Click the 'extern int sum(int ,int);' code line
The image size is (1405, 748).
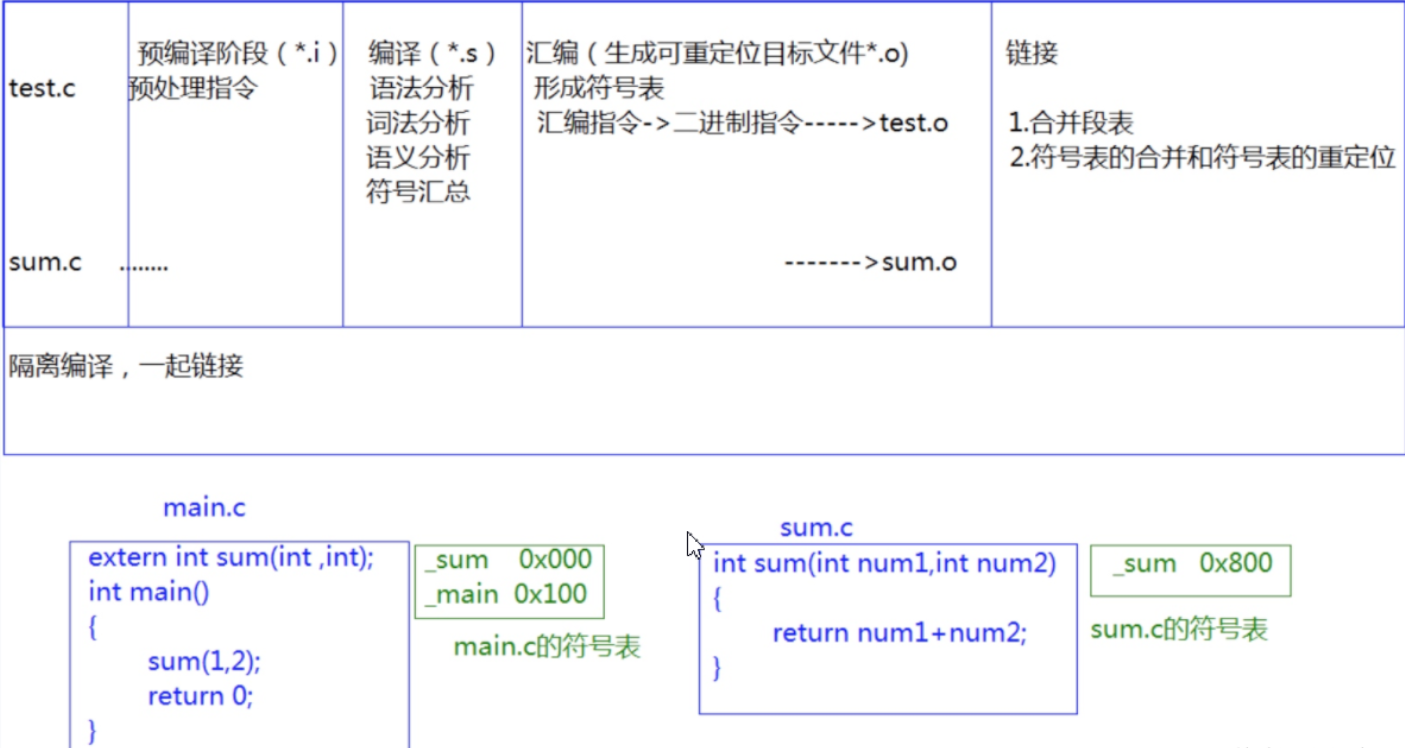231,557
